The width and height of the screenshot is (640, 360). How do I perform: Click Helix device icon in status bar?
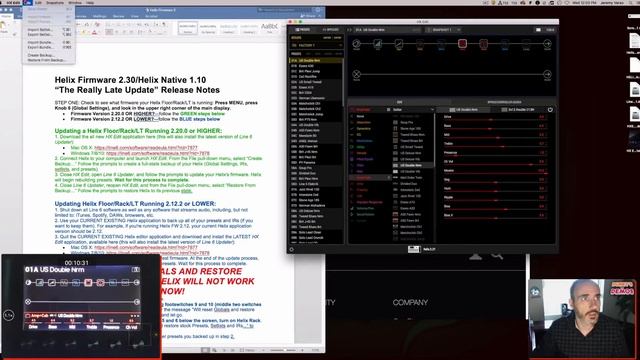[413, 249]
